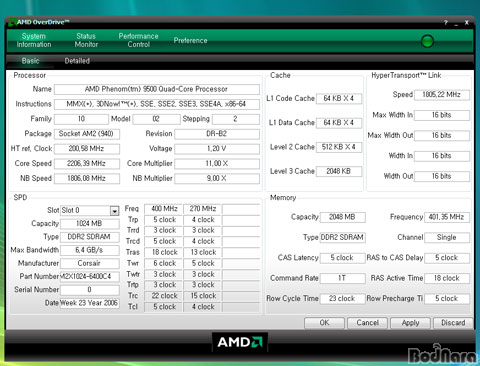Click the memory Capacity 2048 MB field
Viewport: 480px width, 366px height.
342,217
